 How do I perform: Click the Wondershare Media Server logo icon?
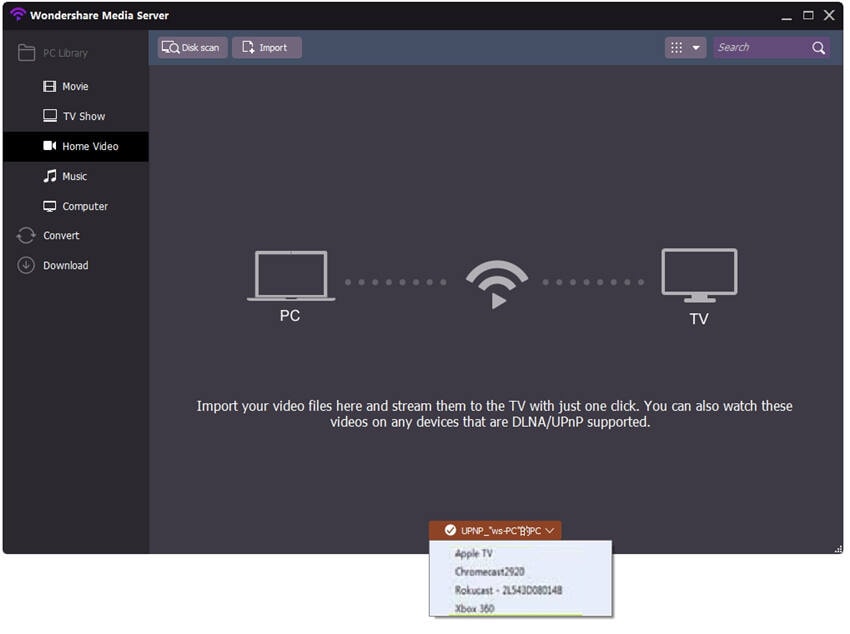pyautogui.click(x=18, y=14)
